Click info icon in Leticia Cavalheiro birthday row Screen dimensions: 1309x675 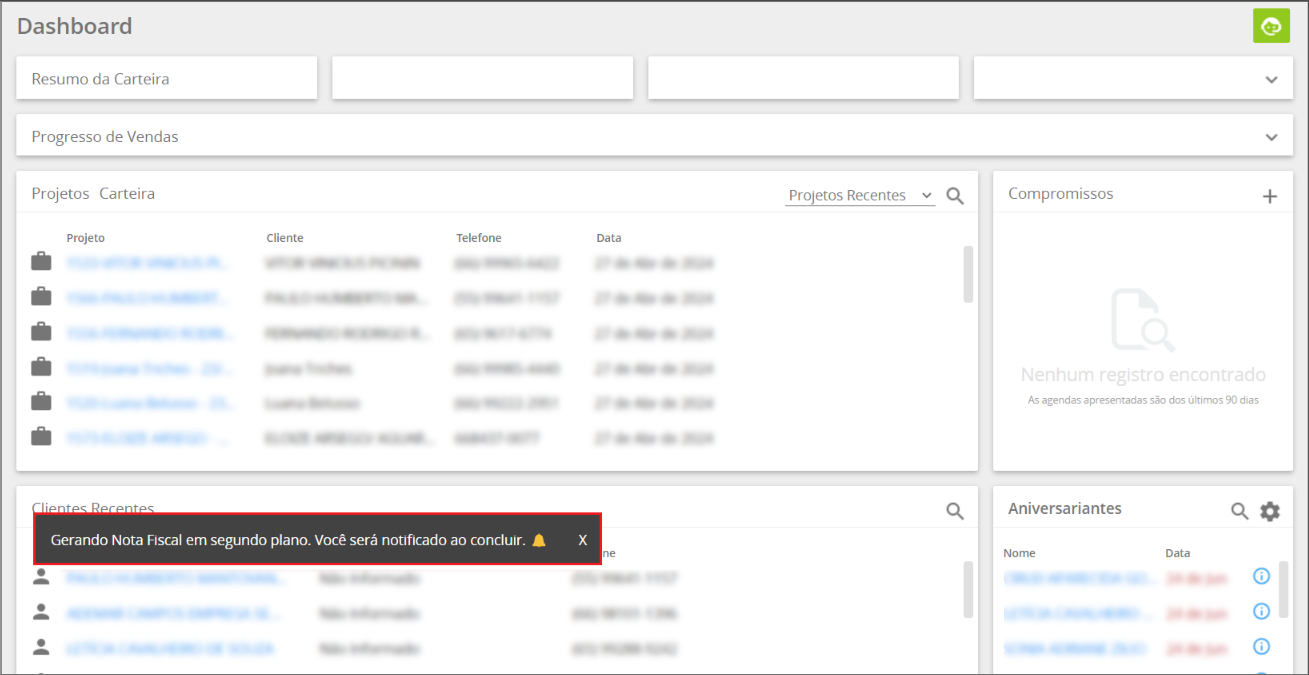click(1261, 611)
